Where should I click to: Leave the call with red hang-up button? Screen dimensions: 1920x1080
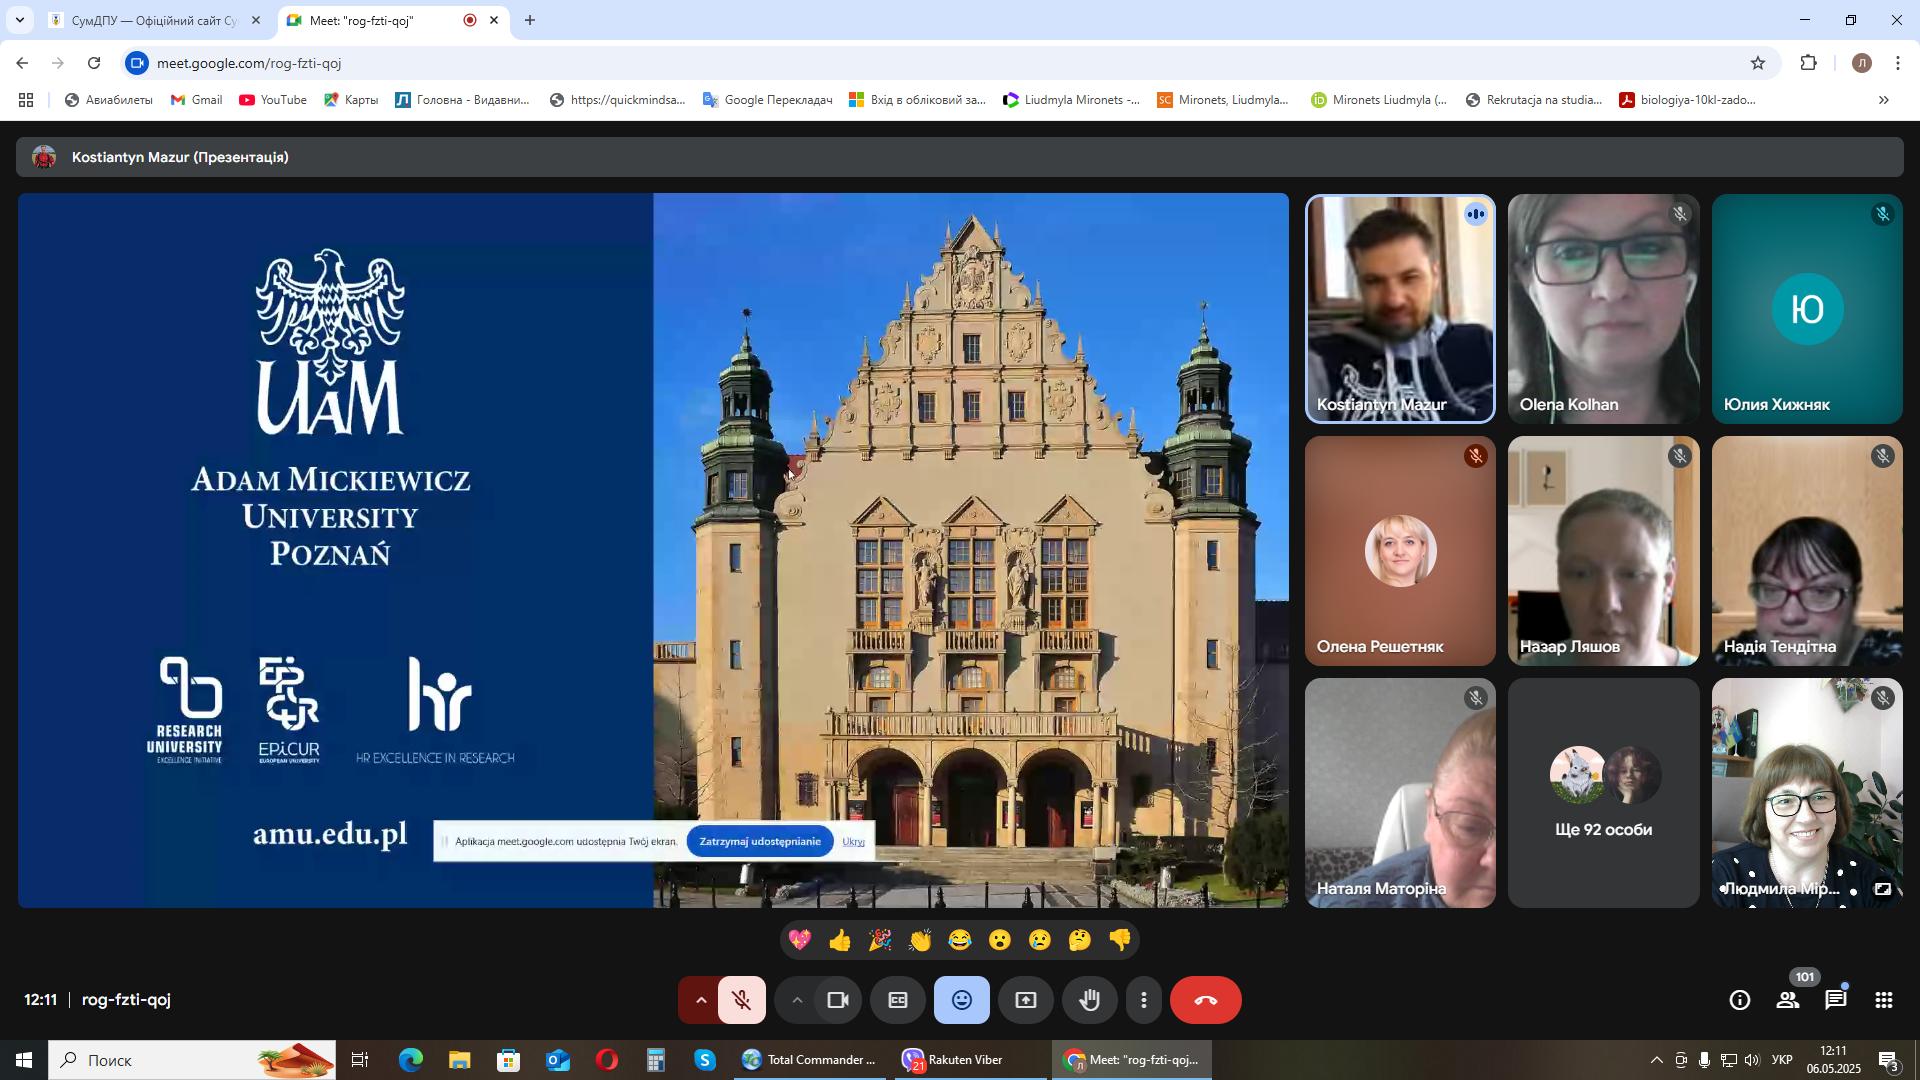coord(1206,1000)
